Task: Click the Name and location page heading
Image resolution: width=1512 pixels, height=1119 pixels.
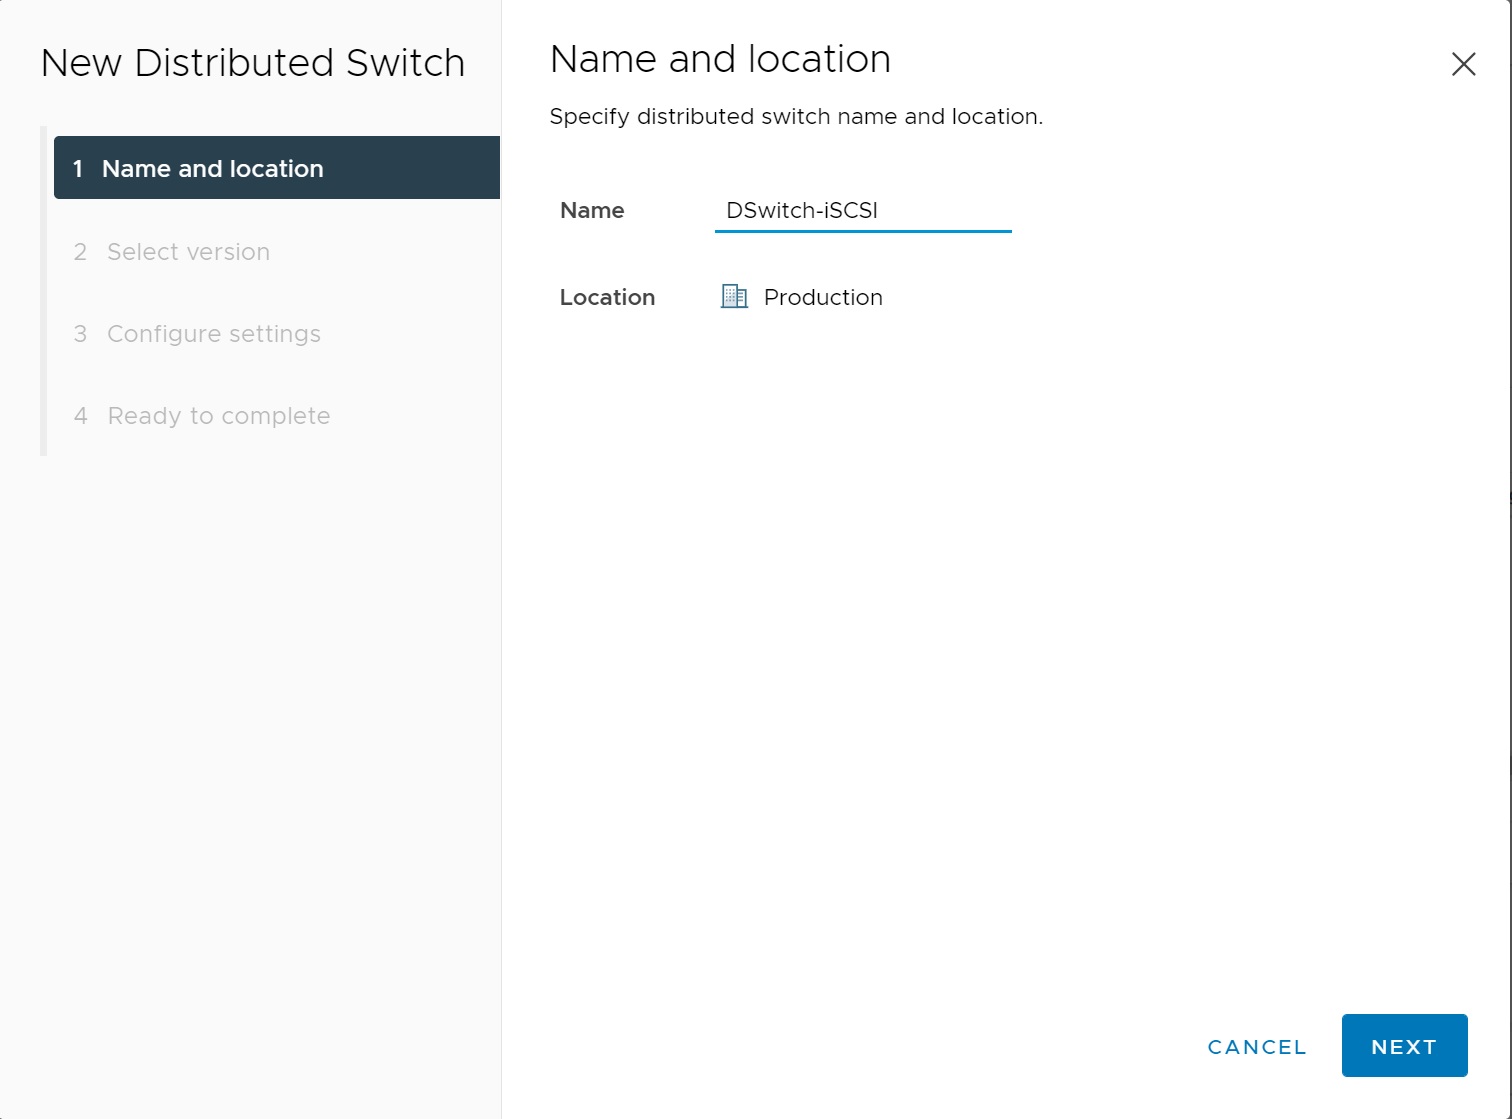Action: (x=720, y=59)
